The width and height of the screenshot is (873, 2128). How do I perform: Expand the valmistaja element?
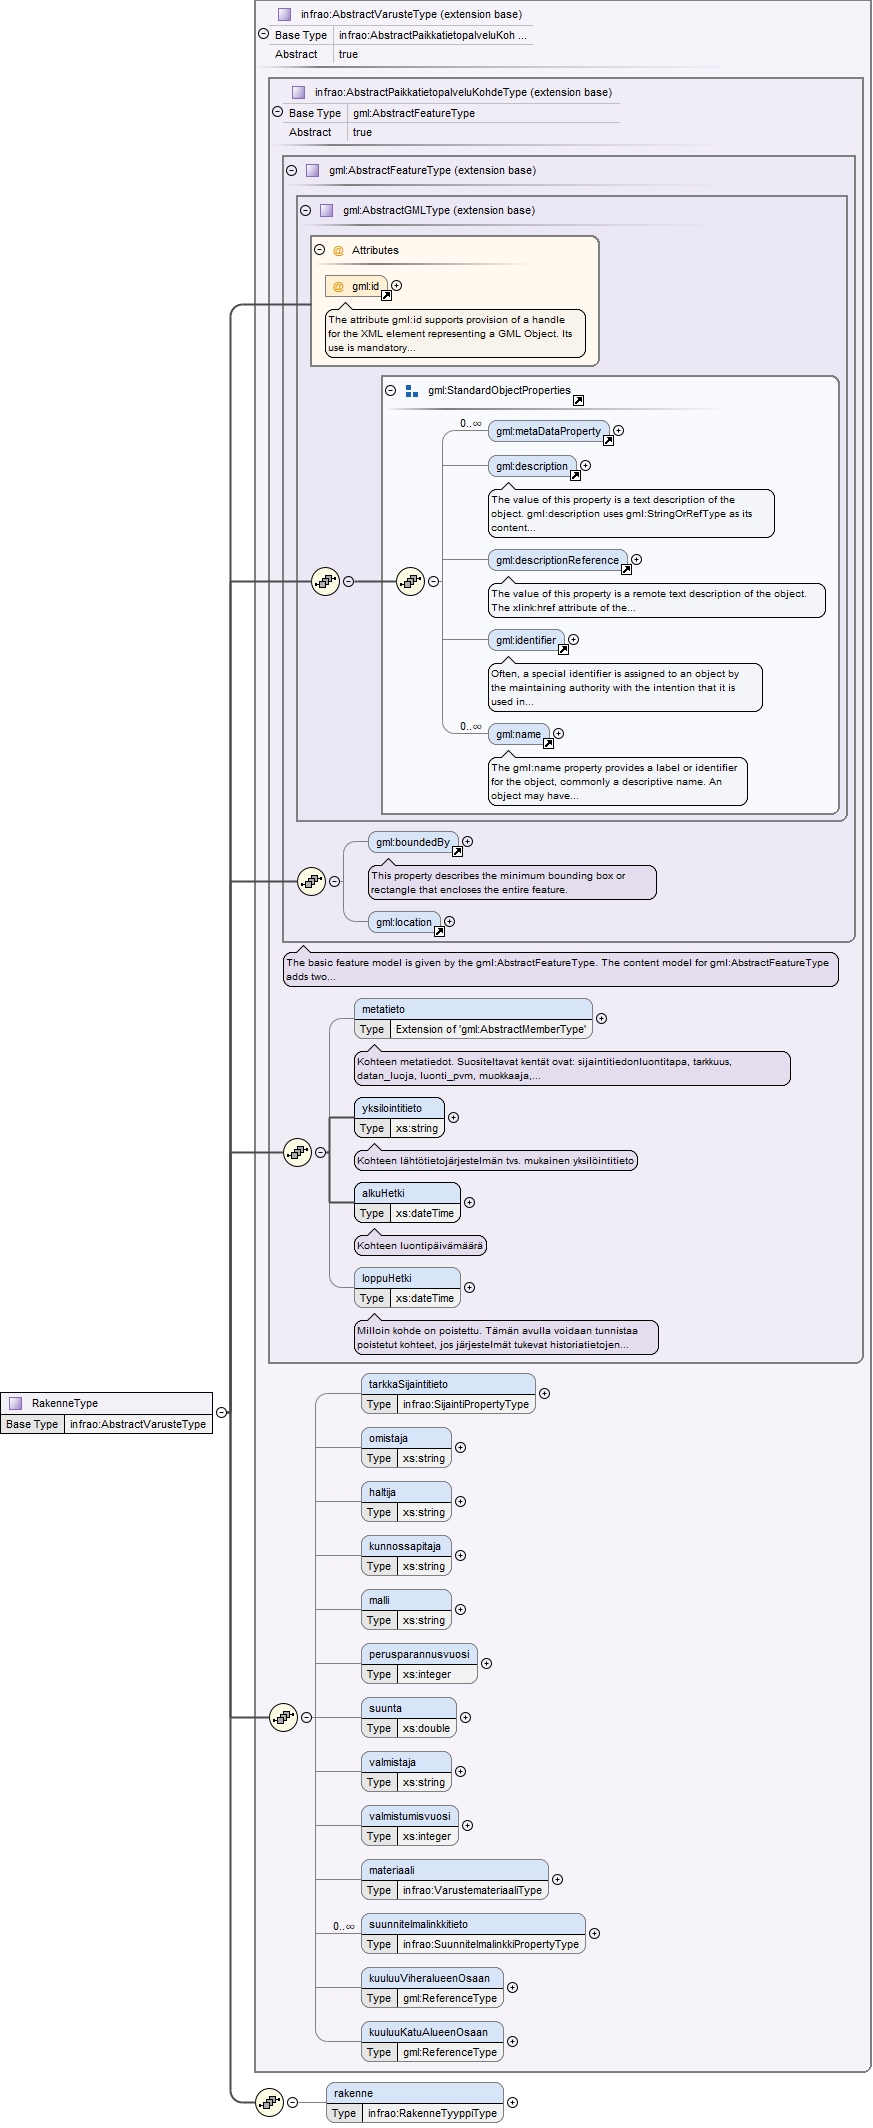tap(461, 1771)
